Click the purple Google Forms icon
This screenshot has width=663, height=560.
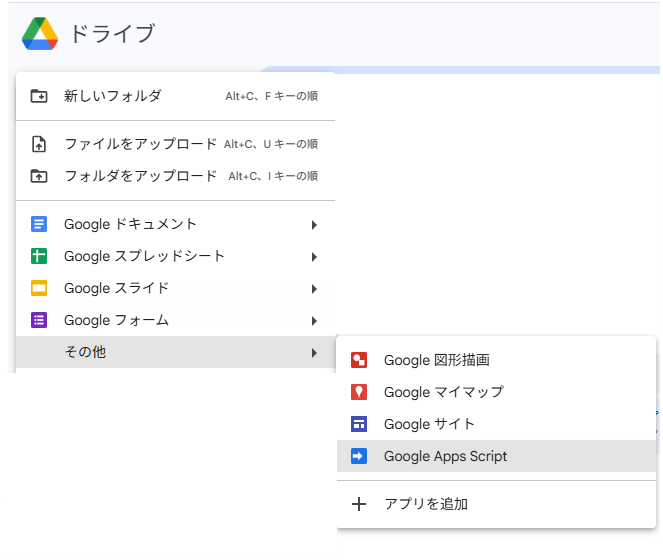point(39,320)
